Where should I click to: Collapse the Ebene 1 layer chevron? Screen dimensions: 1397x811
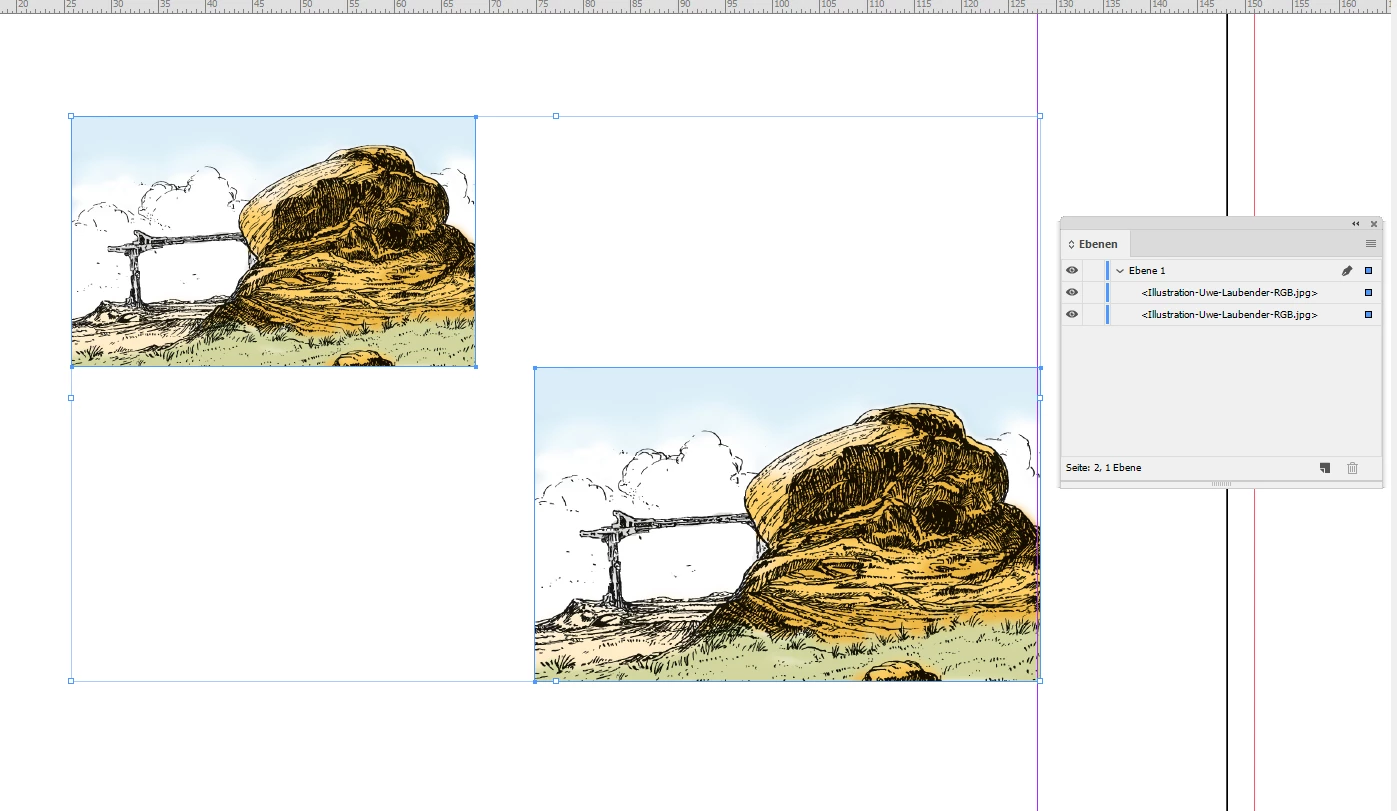coord(1120,271)
